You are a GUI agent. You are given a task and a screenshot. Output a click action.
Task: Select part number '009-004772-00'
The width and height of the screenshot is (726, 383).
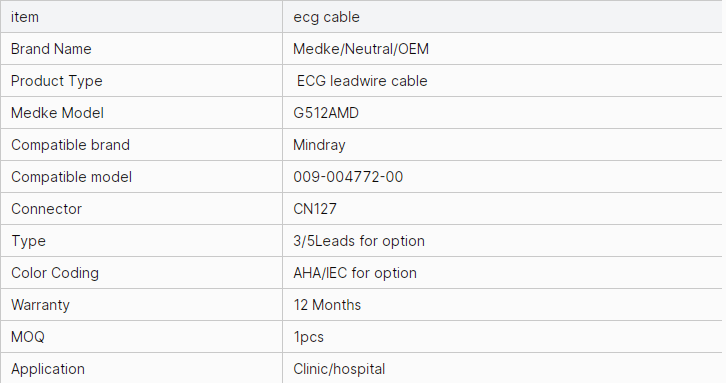[x=348, y=176]
